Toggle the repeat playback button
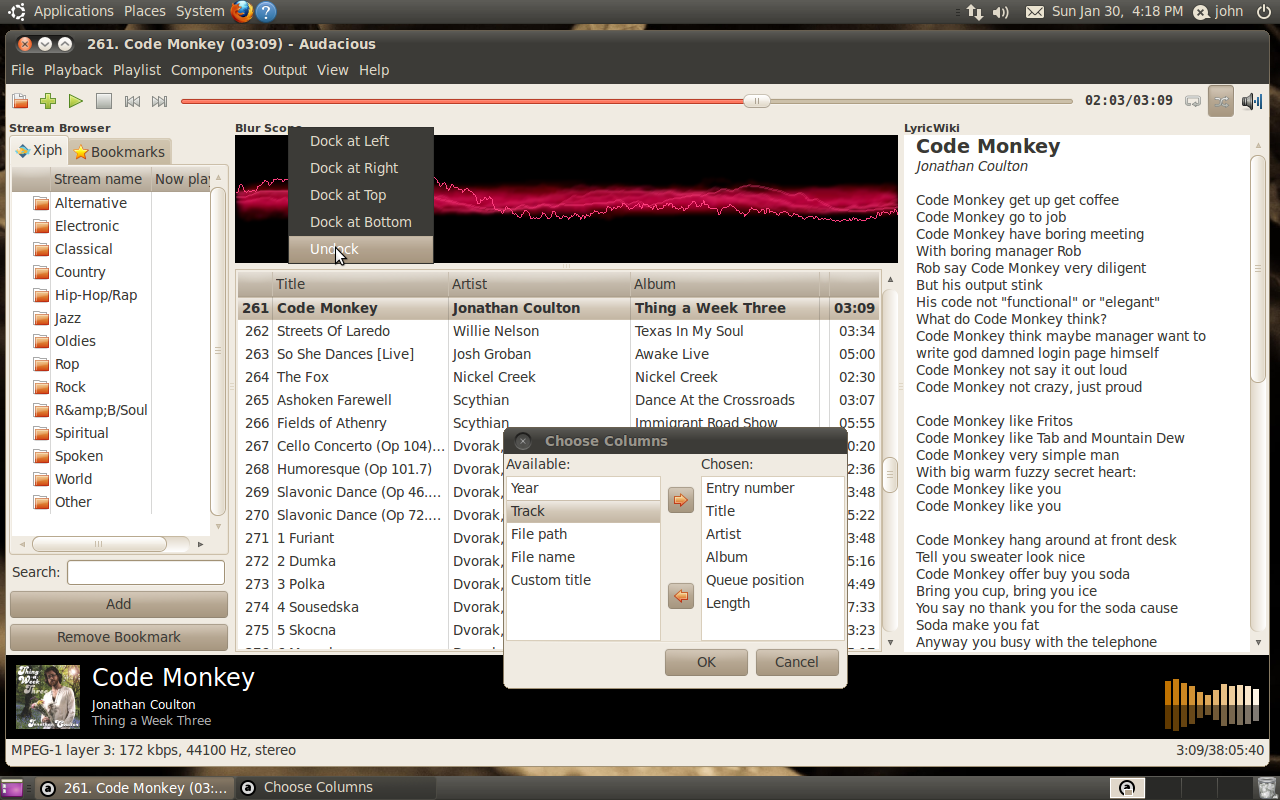This screenshot has width=1280, height=800. 1193,101
